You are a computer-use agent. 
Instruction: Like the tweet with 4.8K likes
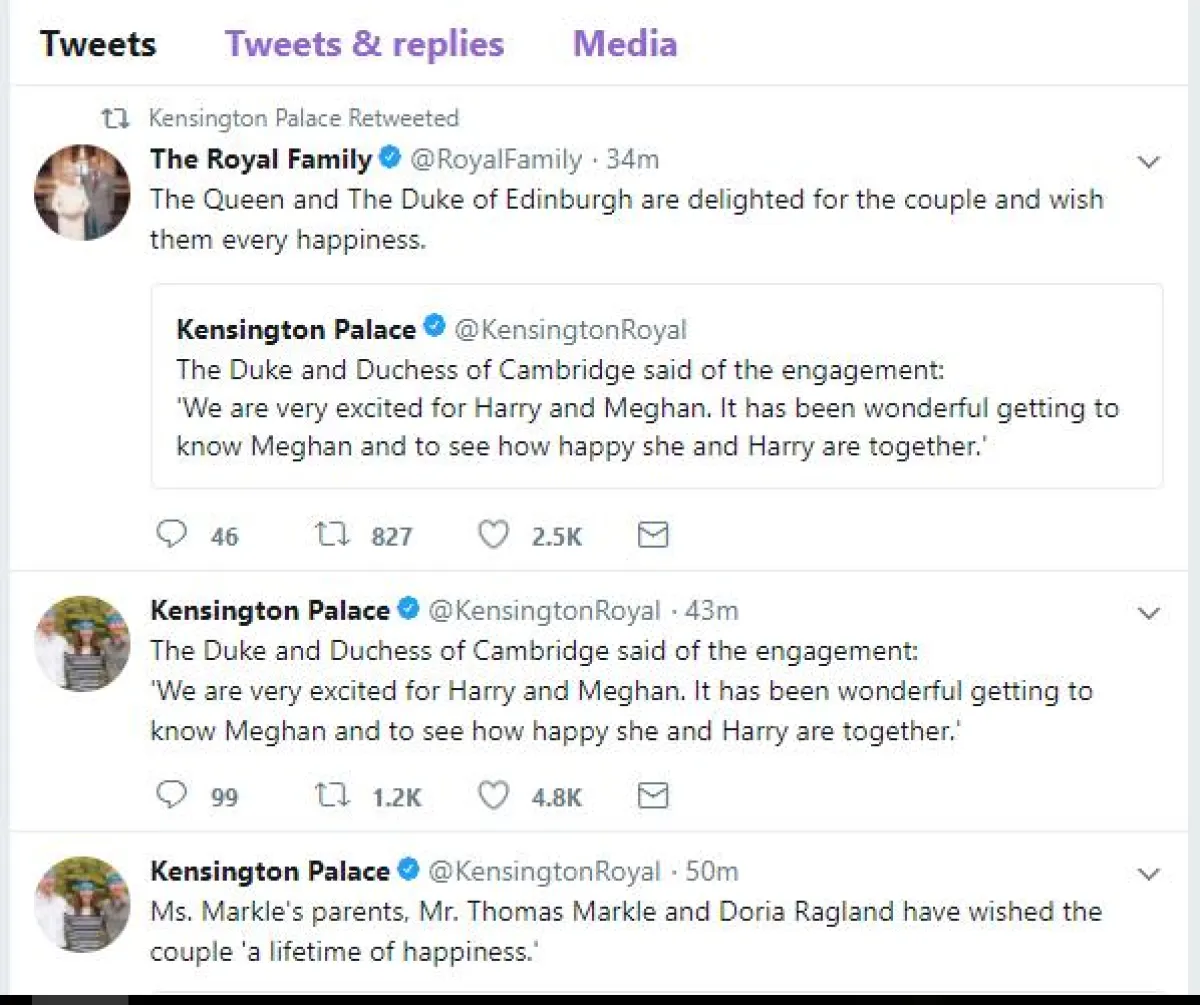click(493, 795)
